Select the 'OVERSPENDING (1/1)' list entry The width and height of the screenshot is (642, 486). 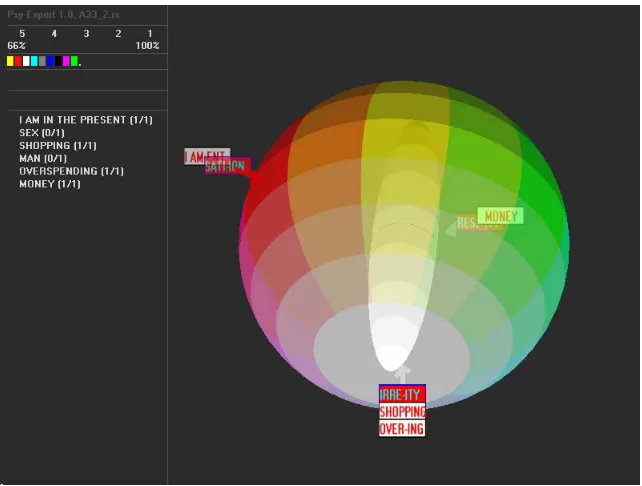[71, 171]
